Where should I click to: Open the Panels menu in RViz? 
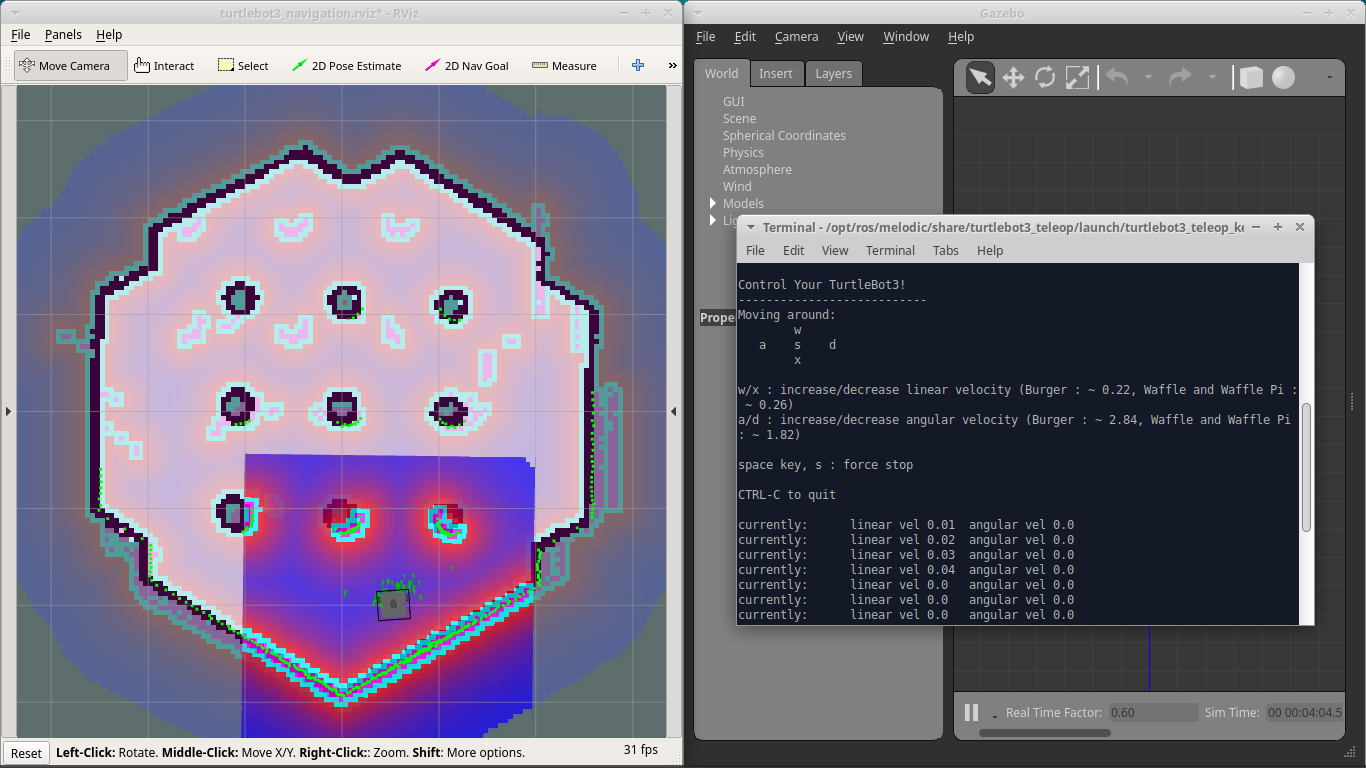(x=63, y=34)
